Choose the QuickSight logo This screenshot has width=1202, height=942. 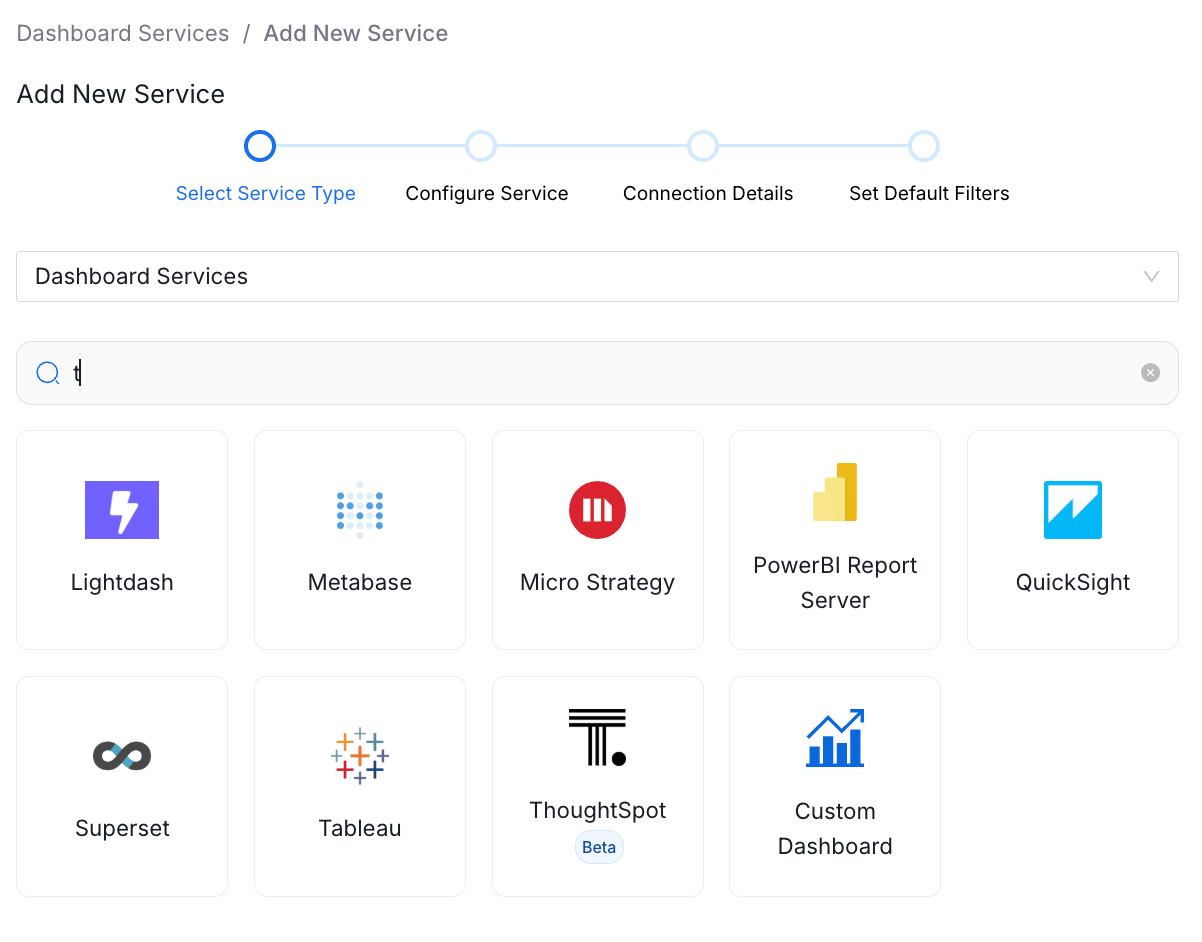1073,510
